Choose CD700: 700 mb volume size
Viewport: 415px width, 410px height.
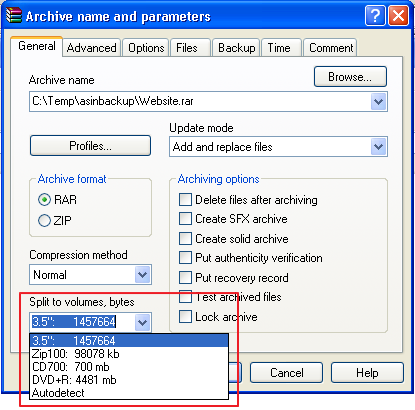coord(129,367)
